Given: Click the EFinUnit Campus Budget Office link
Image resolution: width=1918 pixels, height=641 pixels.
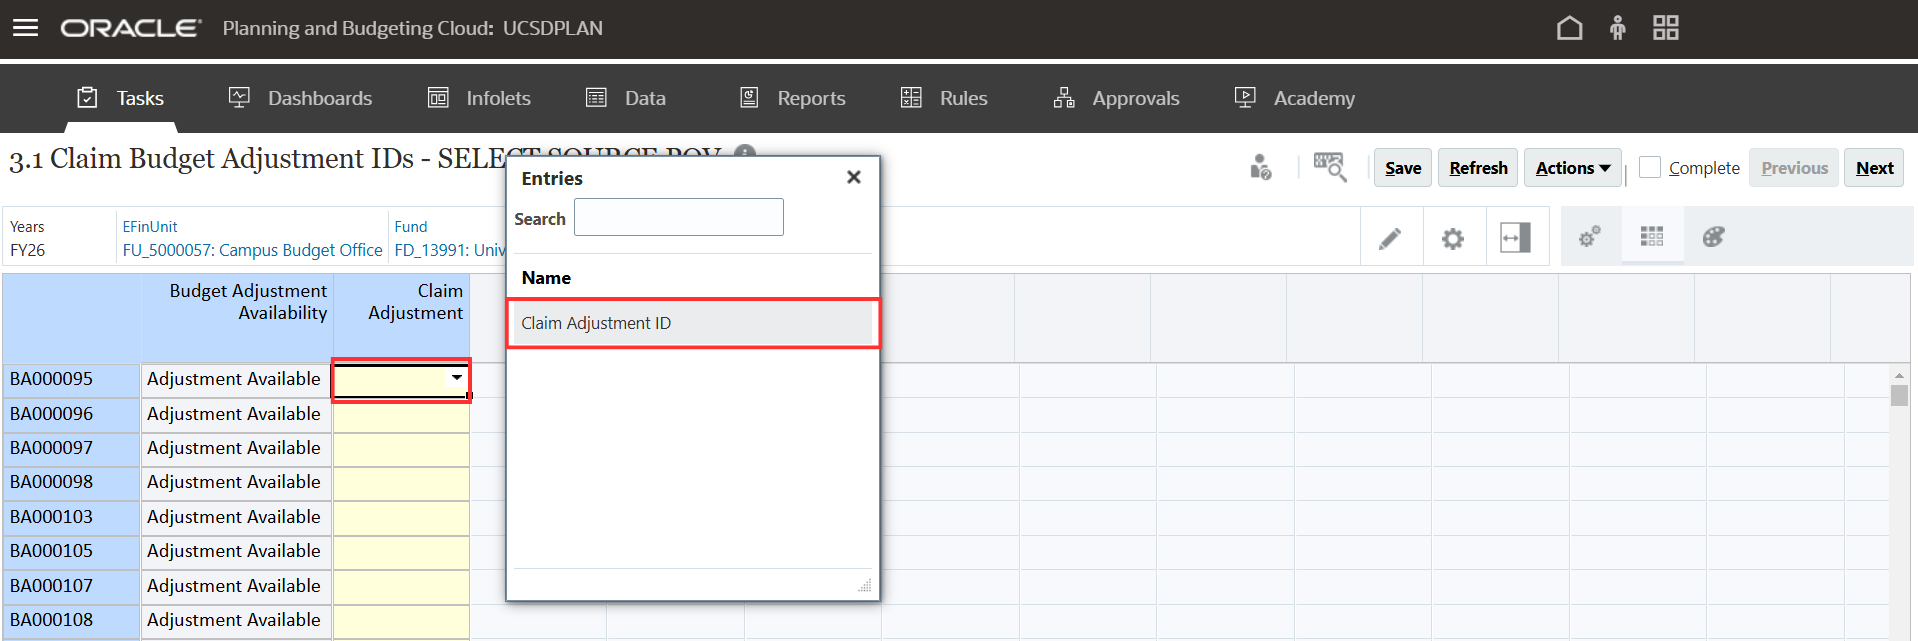Looking at the screenshot, I should click(x=252, y=250).
